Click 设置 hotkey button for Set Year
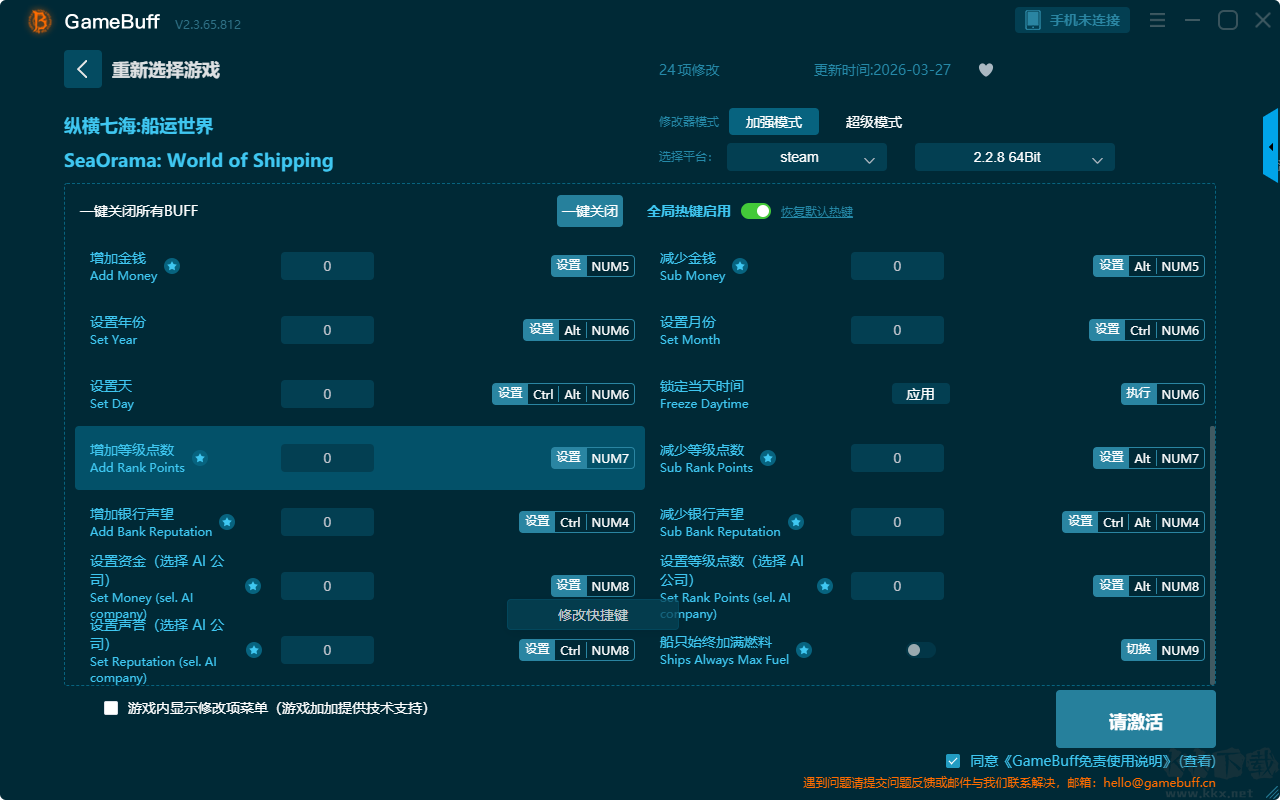This screenshot has width=1280, height=800. [541, 330]
